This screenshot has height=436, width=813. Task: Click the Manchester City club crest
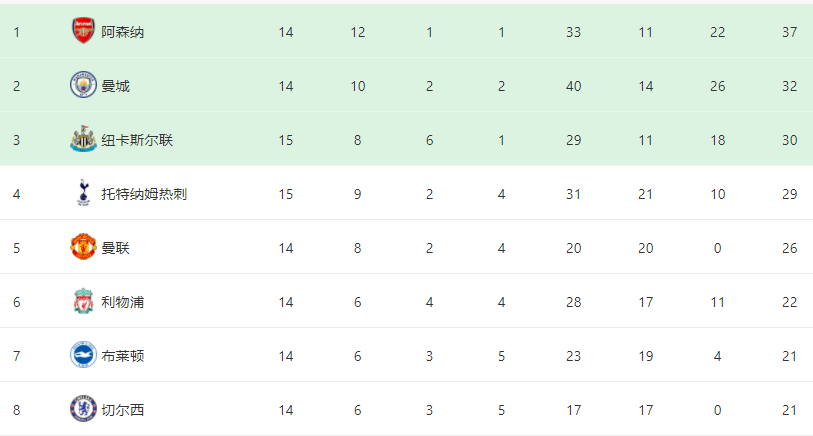(x=83, y=85)
